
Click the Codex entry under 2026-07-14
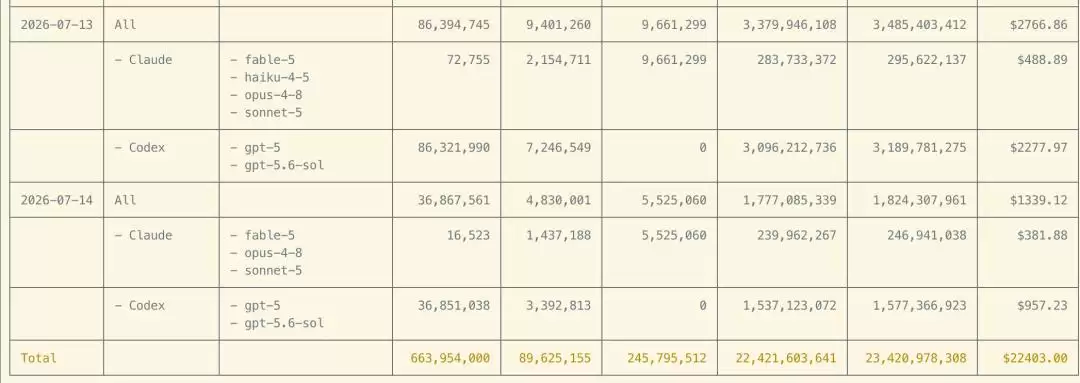click(140, 306)
